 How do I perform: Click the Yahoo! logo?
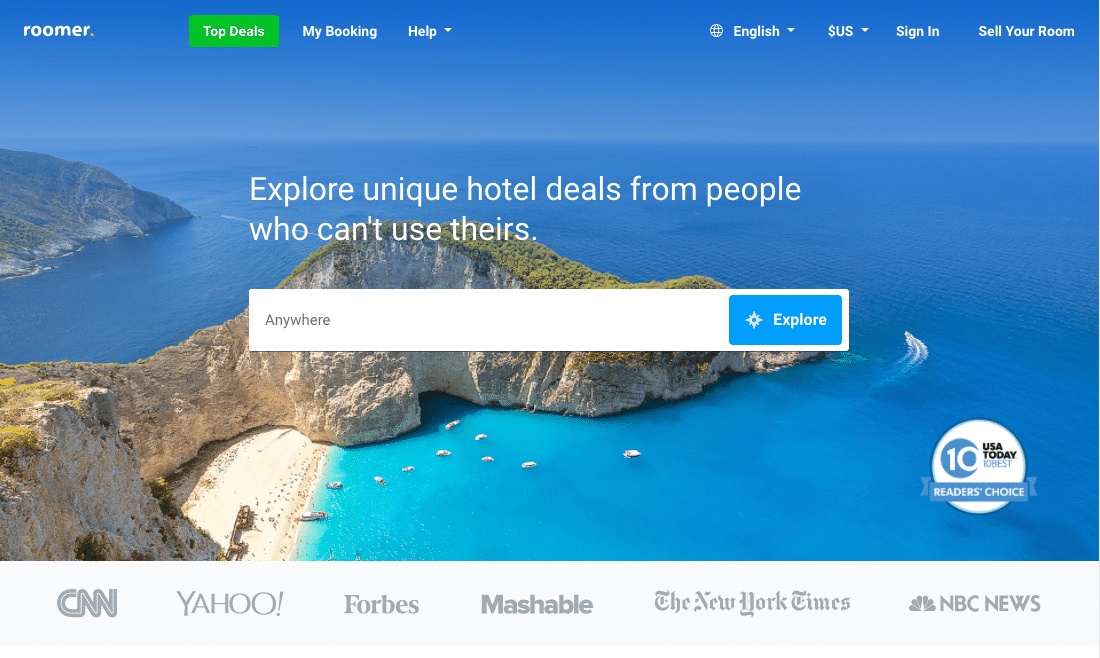(229, 603)
